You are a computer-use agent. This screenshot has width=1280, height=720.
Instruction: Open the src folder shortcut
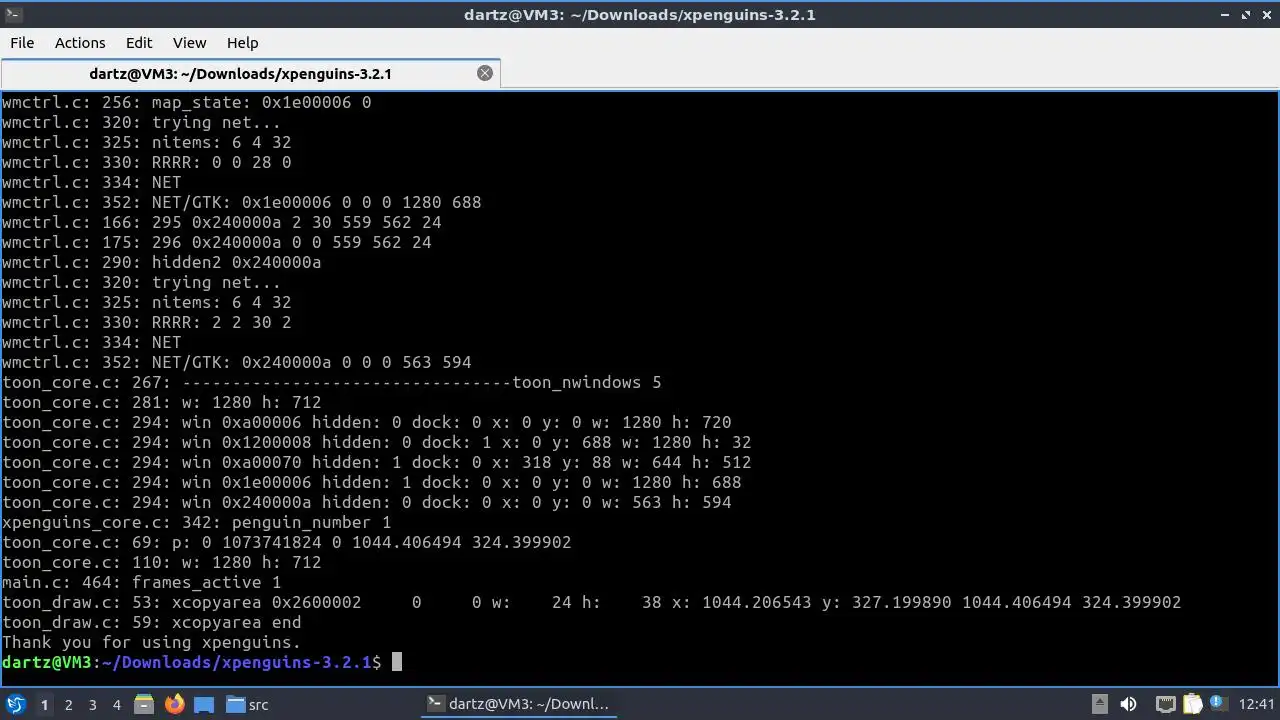[x=247, y=704]
